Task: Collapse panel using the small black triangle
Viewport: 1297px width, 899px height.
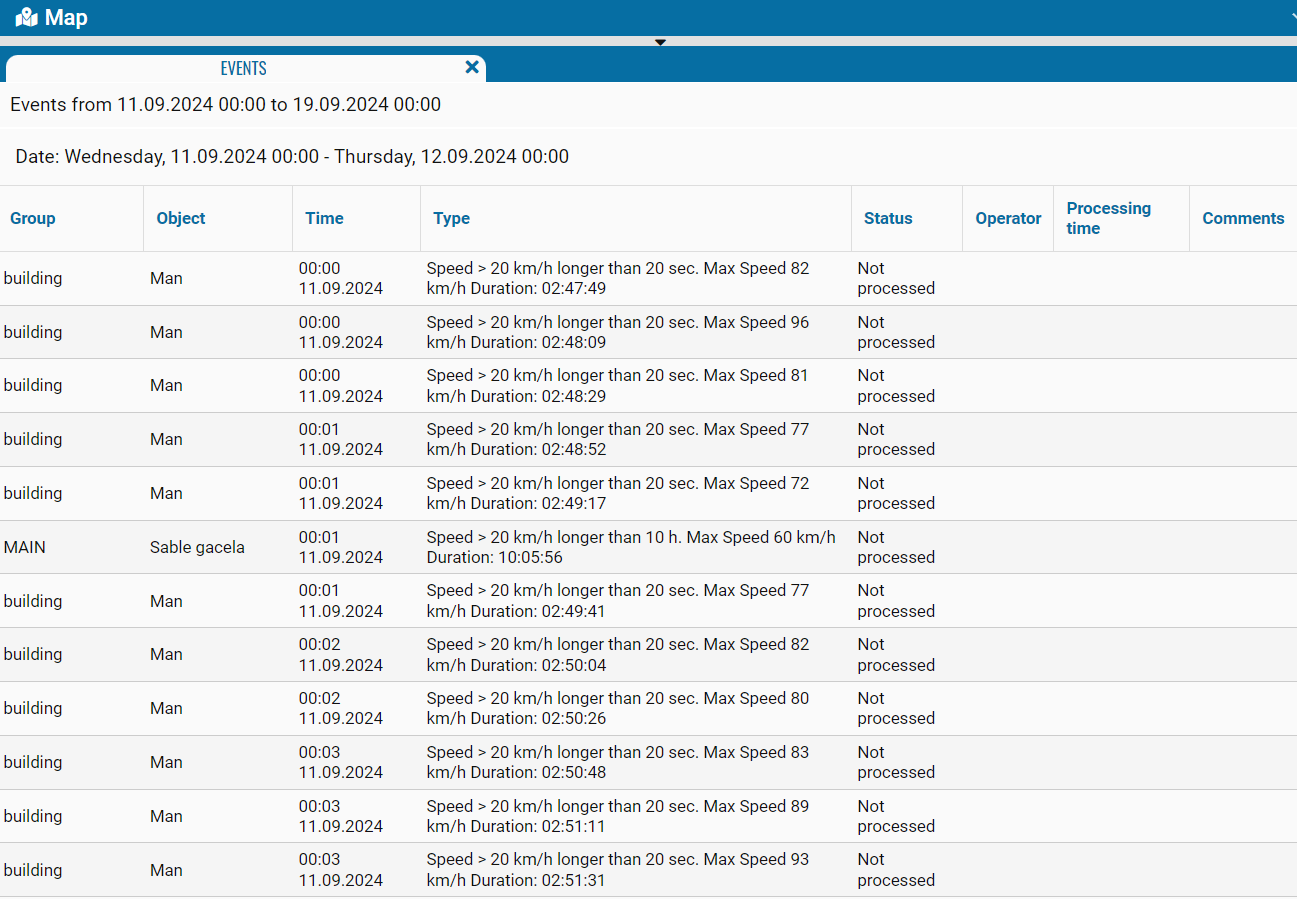Action: [660, 42]
